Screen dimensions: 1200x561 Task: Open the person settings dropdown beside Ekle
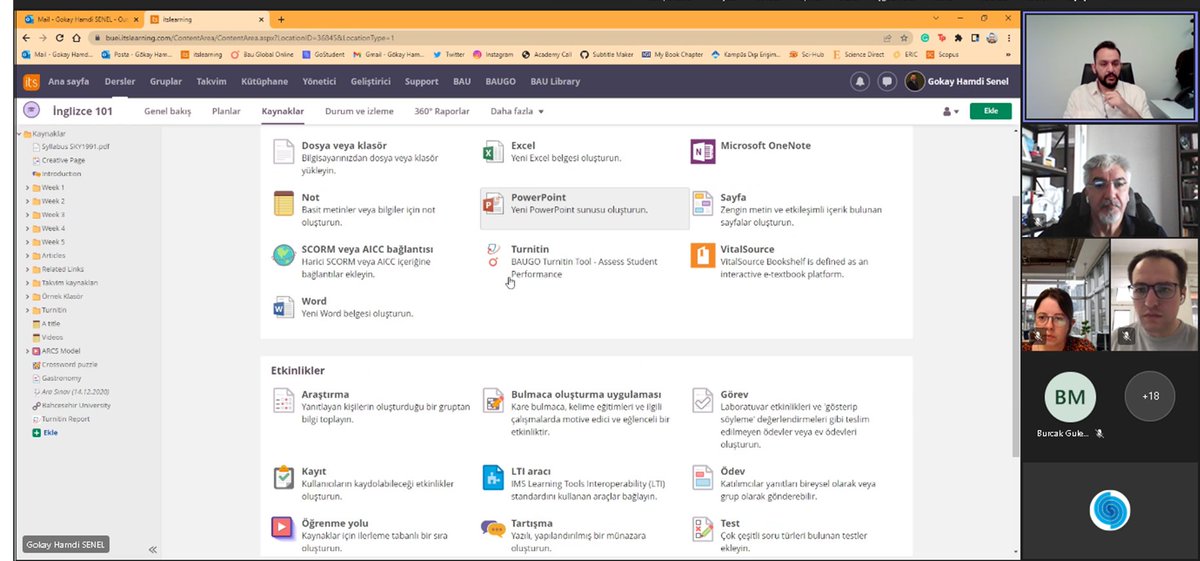point(949,112)
